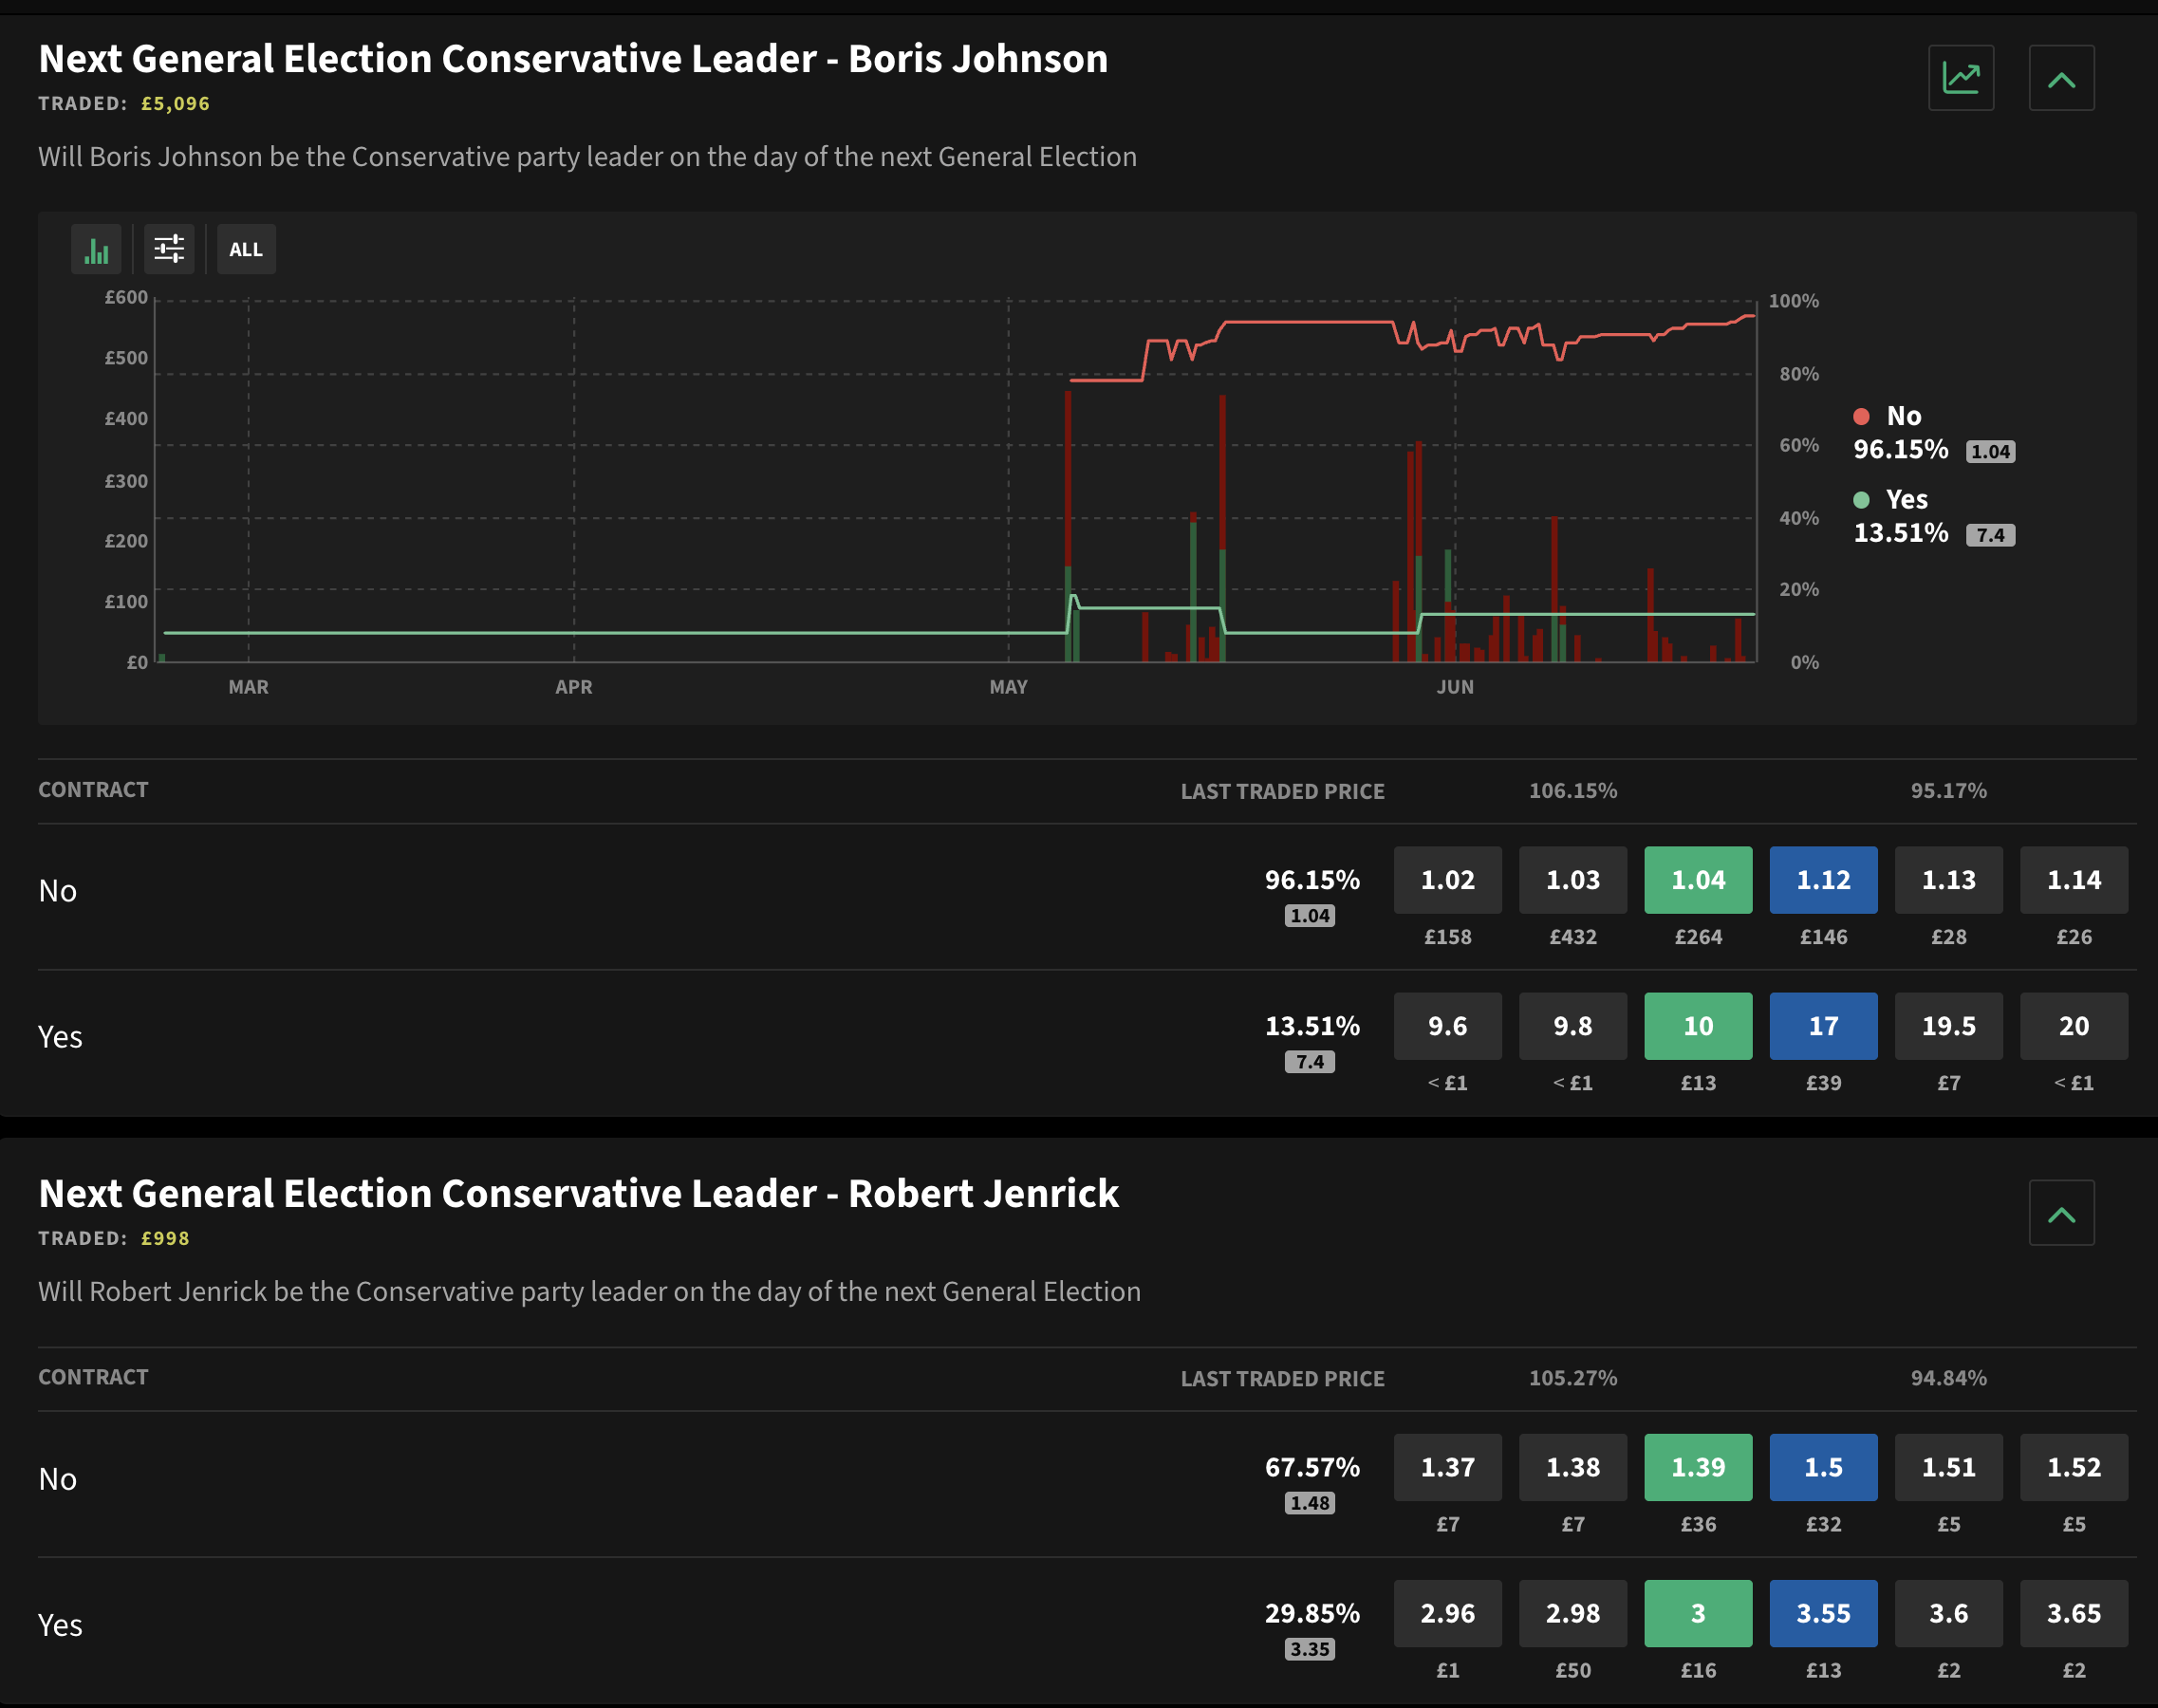This screenshot has height=1708, width=2158.
Task: Select the blue 1.12 sell price
Action: pos(1823,880)
